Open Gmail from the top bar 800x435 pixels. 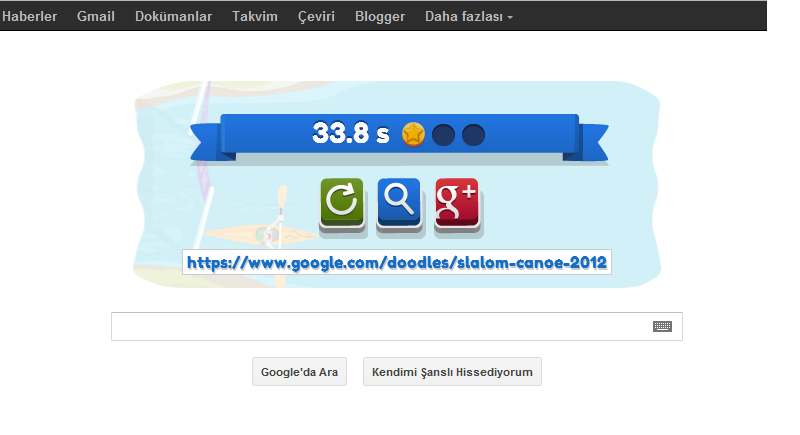[95, 16]
